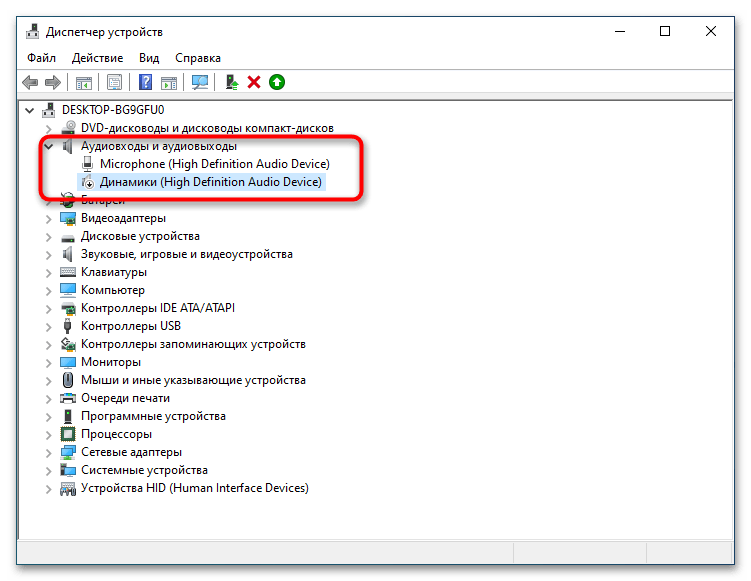Click the HID devices category icon
The height and width of the screenshot is (581, 751).
[x=68, y=488]
